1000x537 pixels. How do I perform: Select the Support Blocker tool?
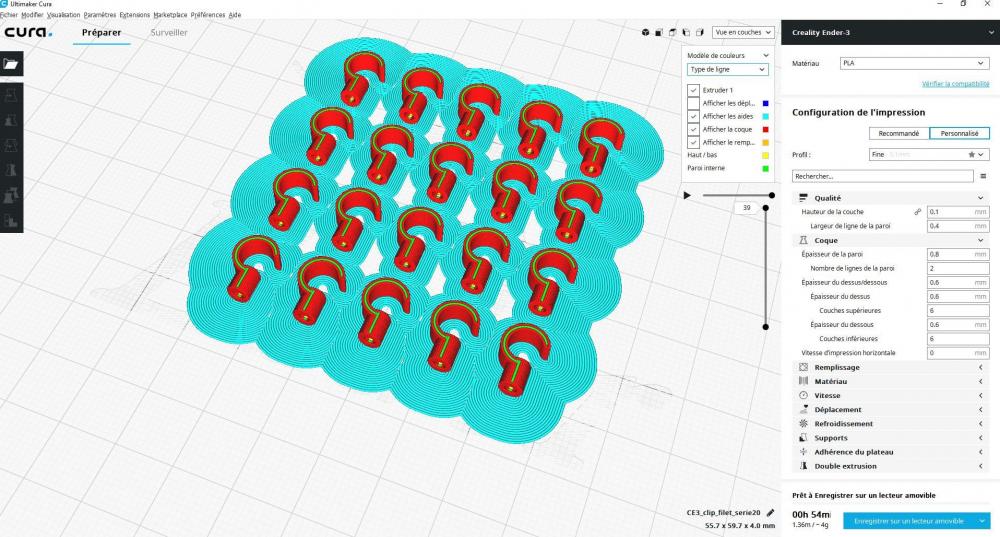click(11, 221)
